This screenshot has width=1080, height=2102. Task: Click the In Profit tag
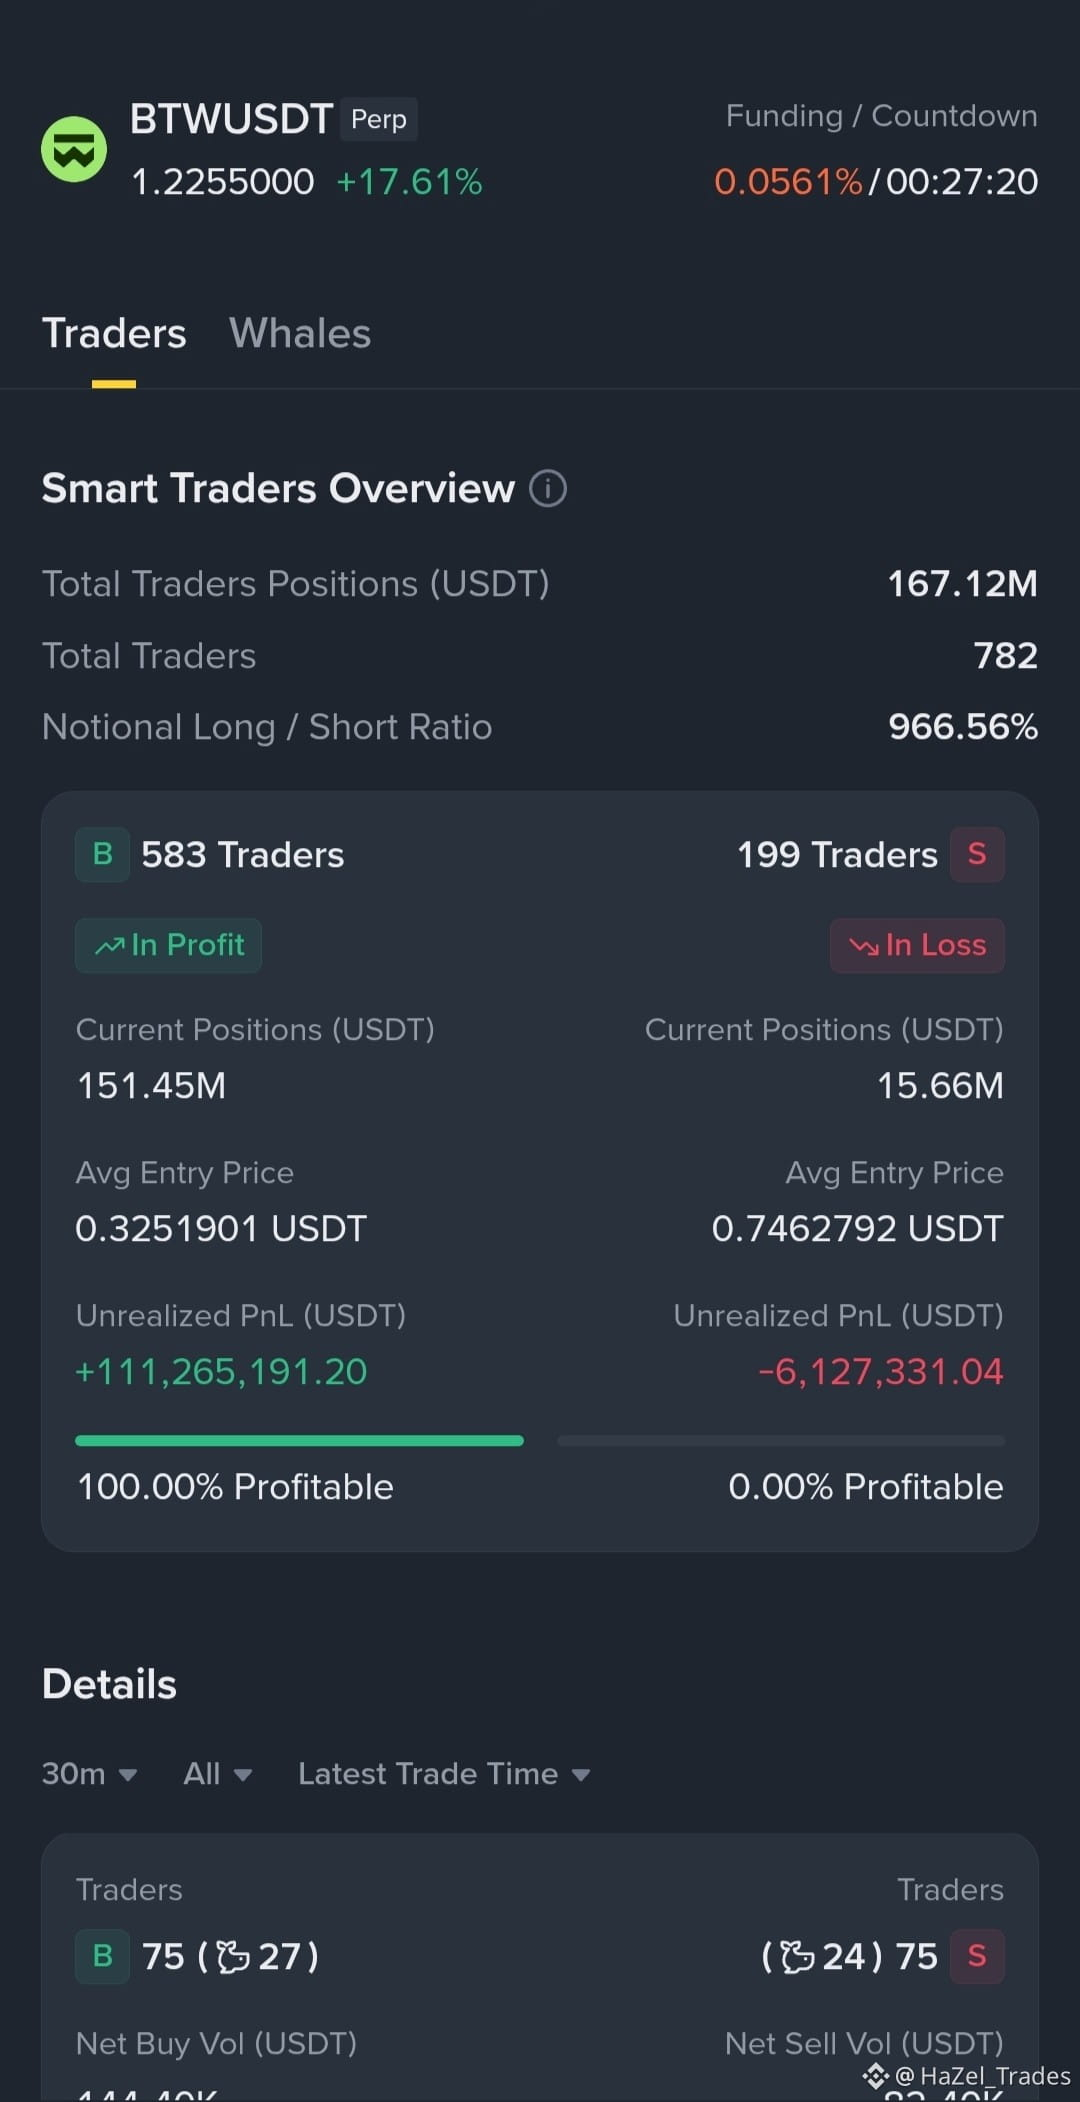[168, 945]
